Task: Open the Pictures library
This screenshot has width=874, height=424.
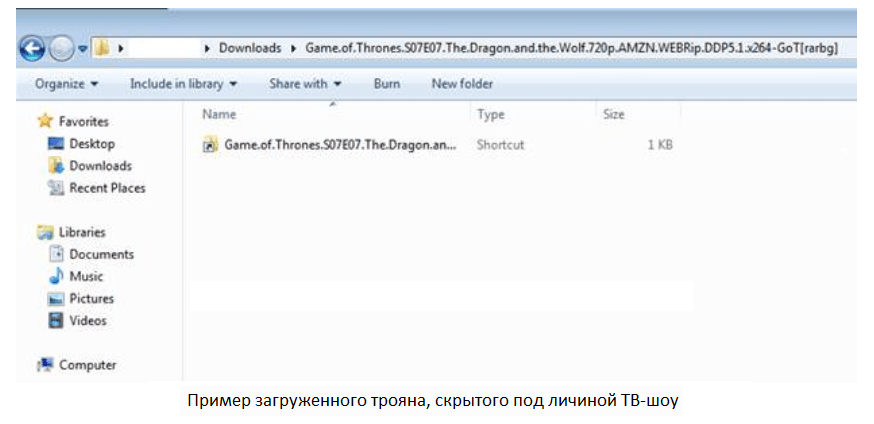Action: (91, 299)
